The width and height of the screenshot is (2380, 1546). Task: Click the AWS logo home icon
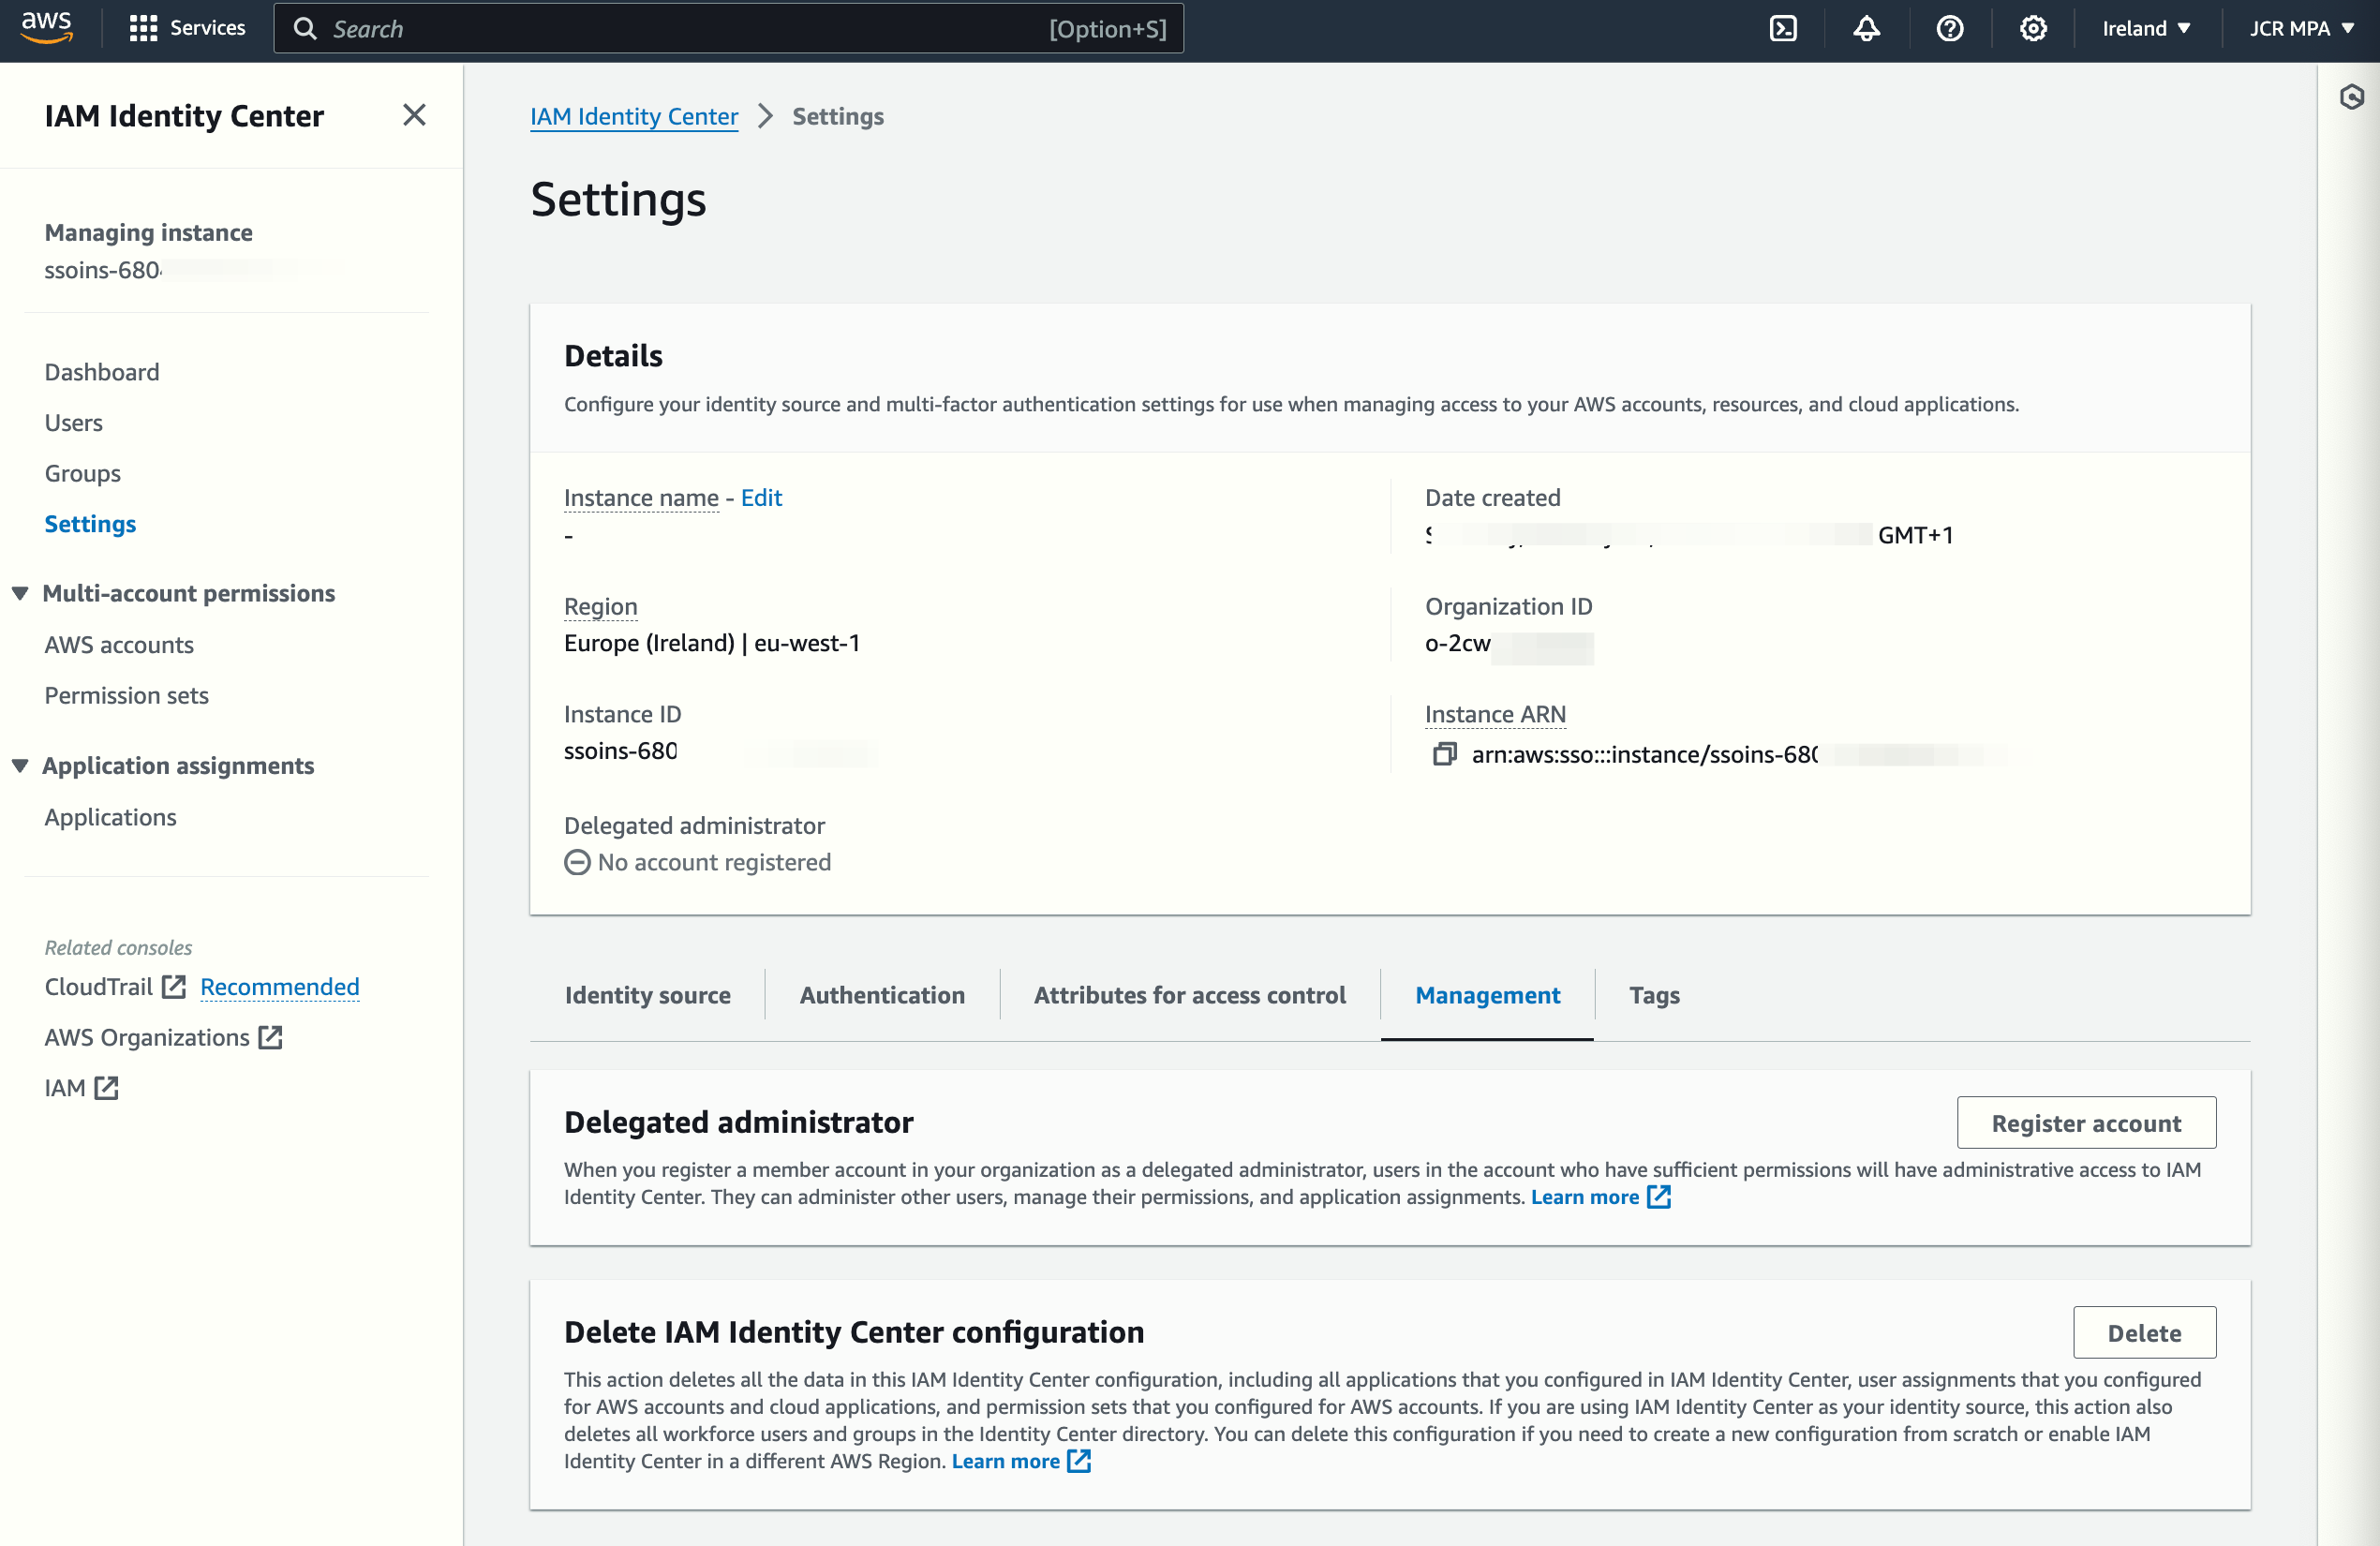[46, 27]
